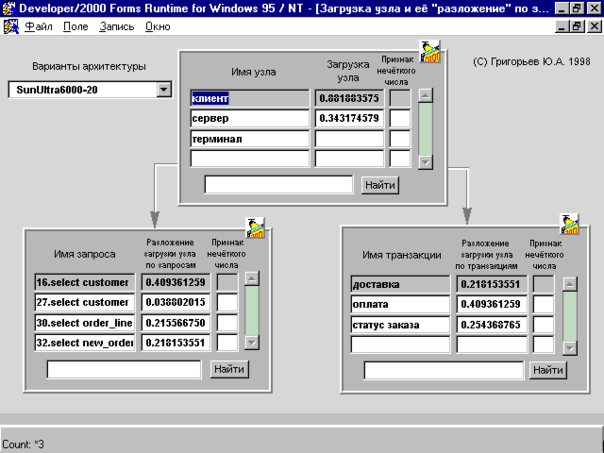This screenshot has height=453, width=604.
Task: Click the transaction value 0.254368765
Action: click(492, 325)
